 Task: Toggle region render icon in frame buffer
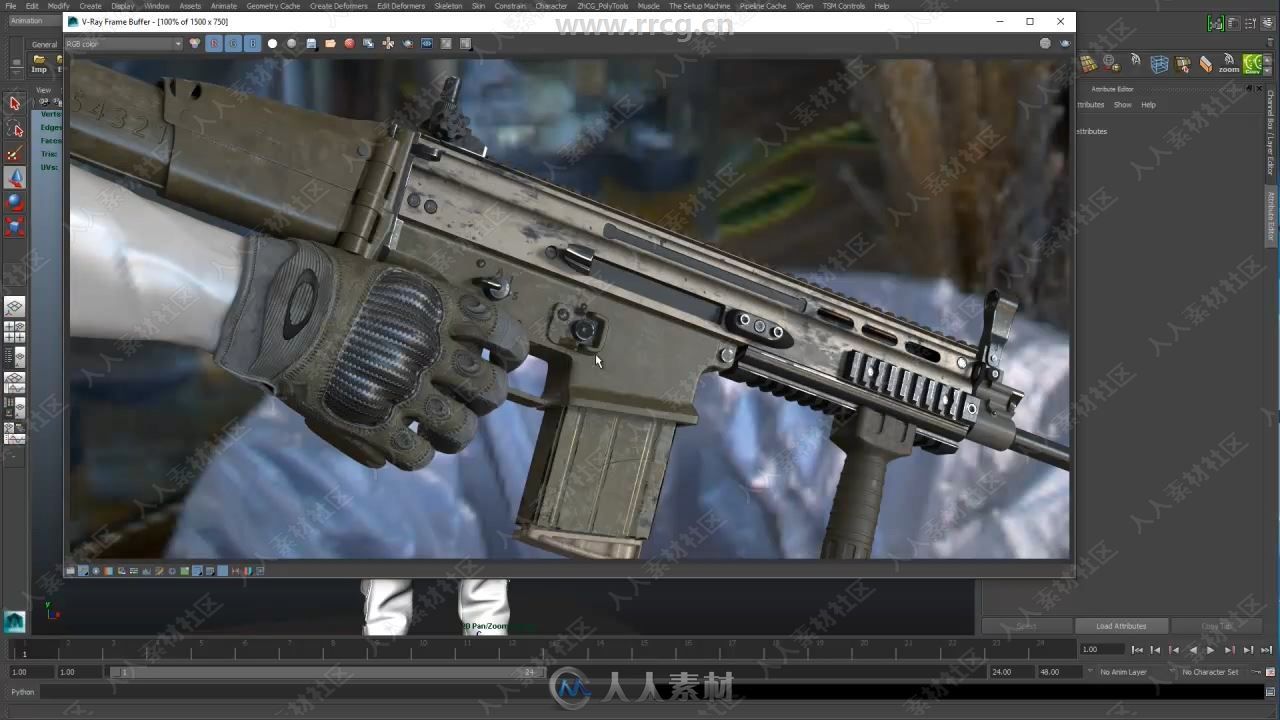pyautogui.click(x=446, y=44)
